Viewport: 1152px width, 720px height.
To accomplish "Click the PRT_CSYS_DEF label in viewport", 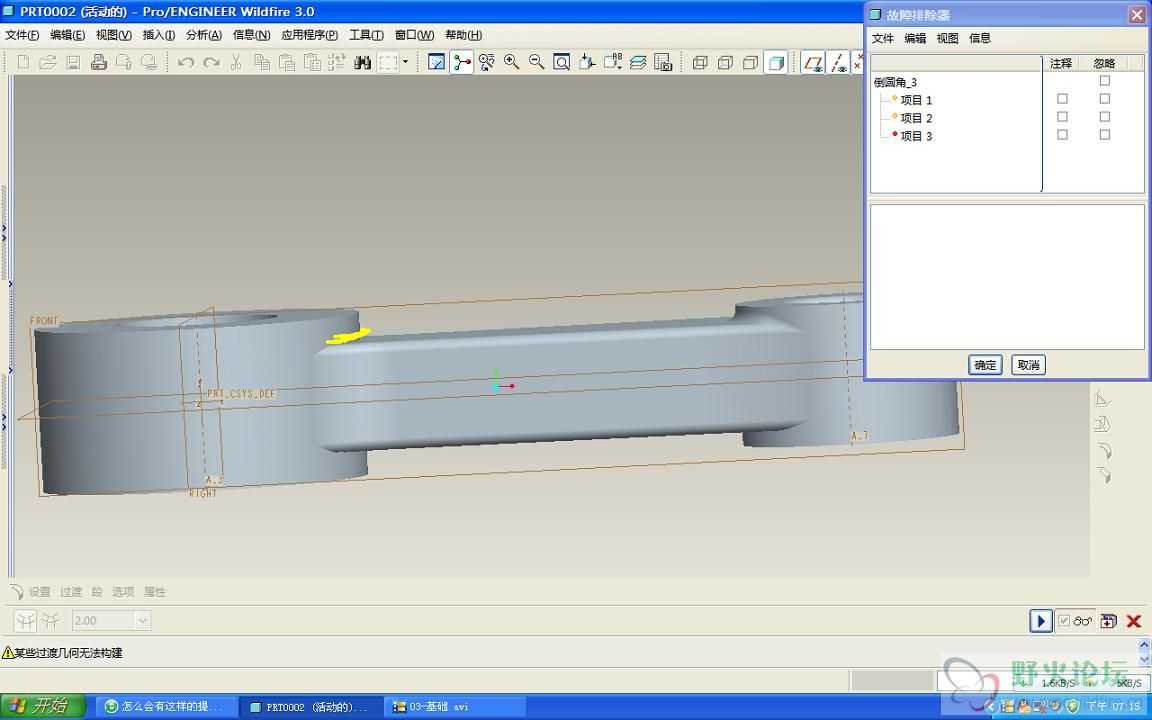I will click(241, 394).
